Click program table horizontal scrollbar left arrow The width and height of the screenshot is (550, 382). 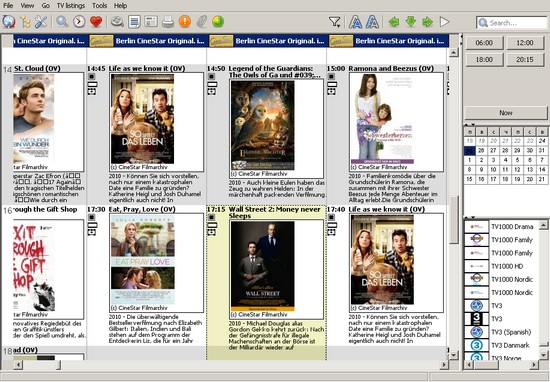click(18, 365)
